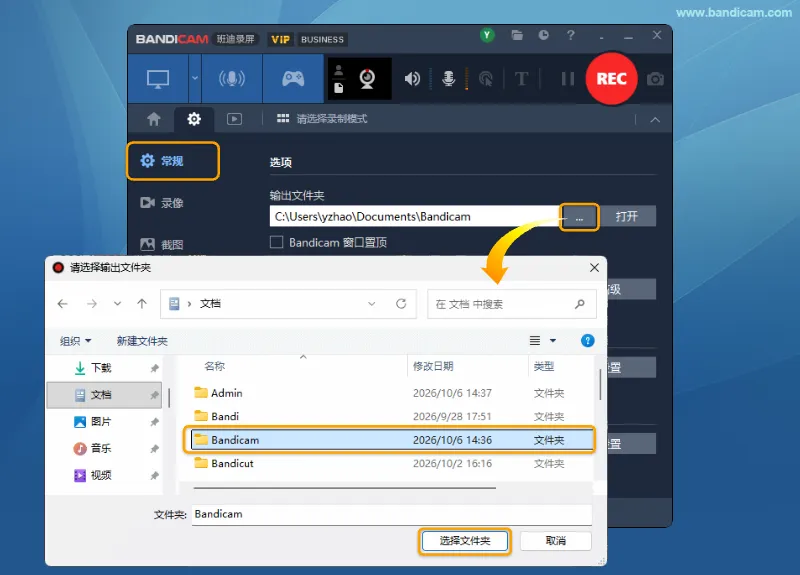Expand the address bar history dropdown
800x575 pixels.
pyautogui.click(x=371, y=304)
